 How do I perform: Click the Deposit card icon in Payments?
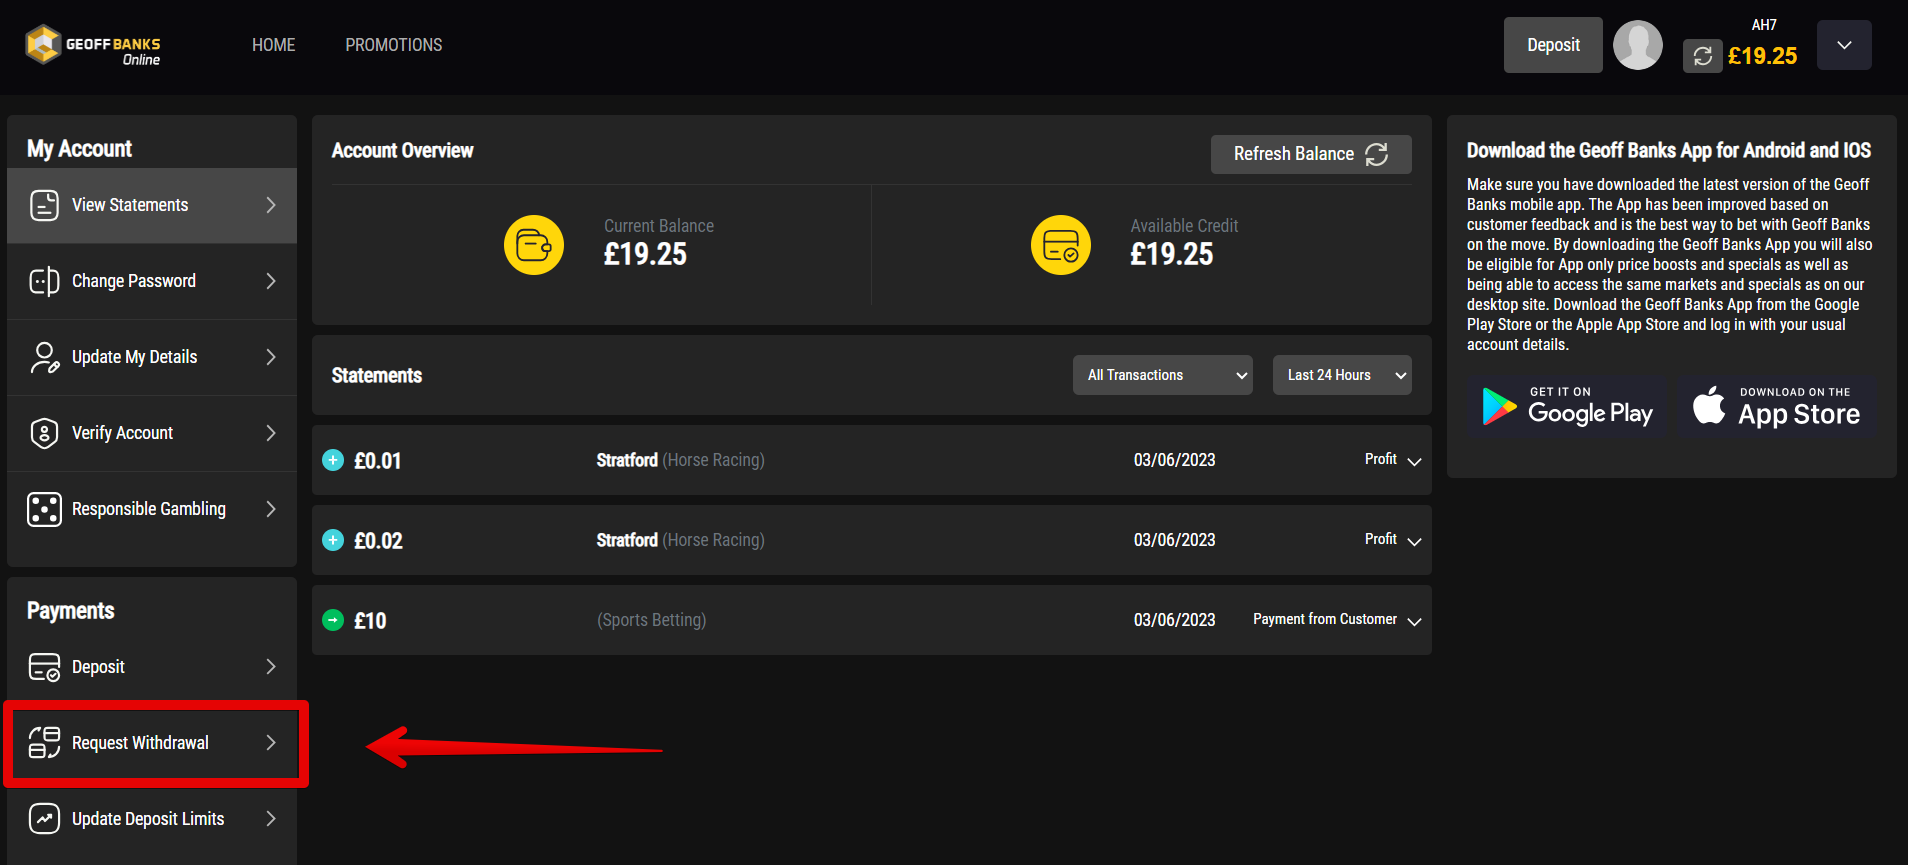[44, 667]
